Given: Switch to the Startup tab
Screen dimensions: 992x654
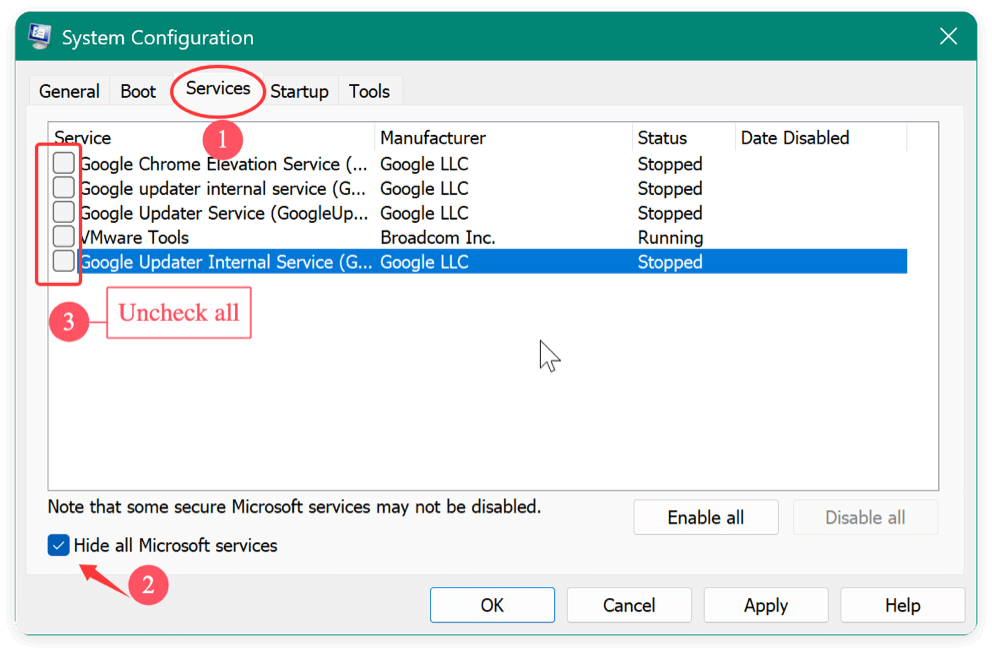Looking at the screenshot, I should point(299,91).
